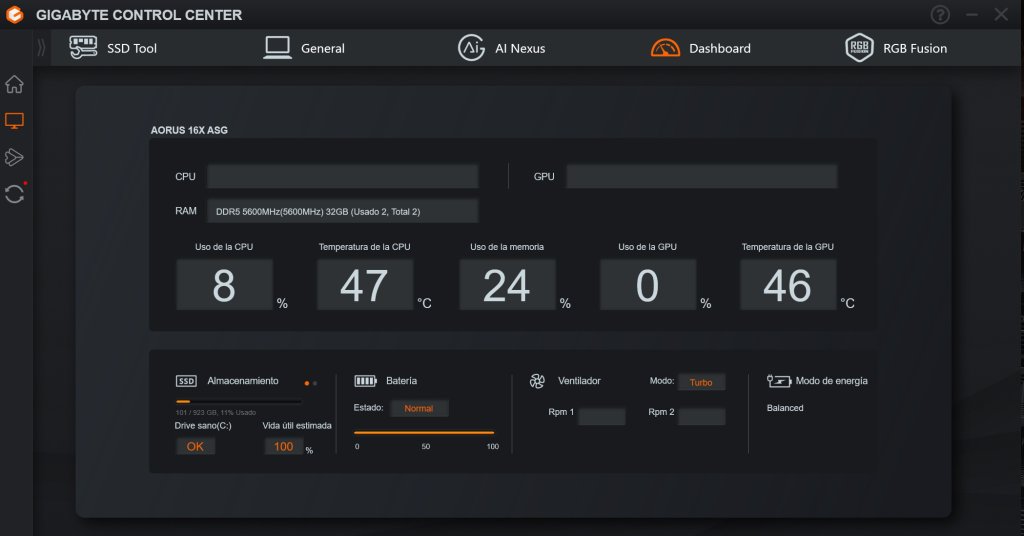
Task: Click the update sync sidebar icon
Action: tap(14, 194)
